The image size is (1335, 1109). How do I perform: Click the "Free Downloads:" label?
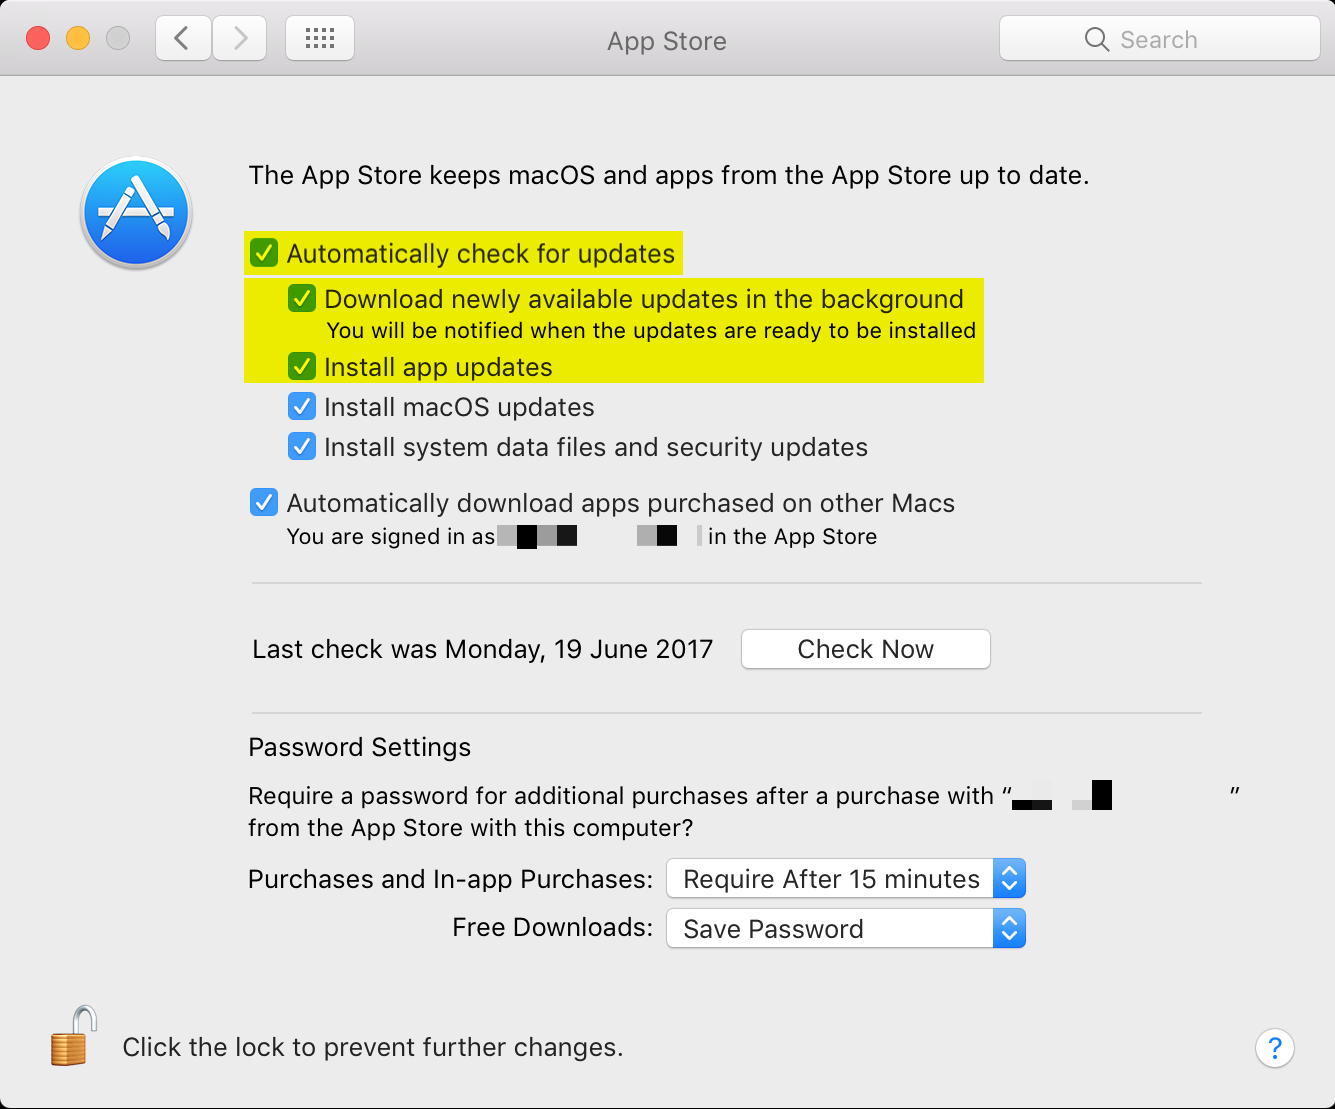pyautogui.click(x=553, y=927)
